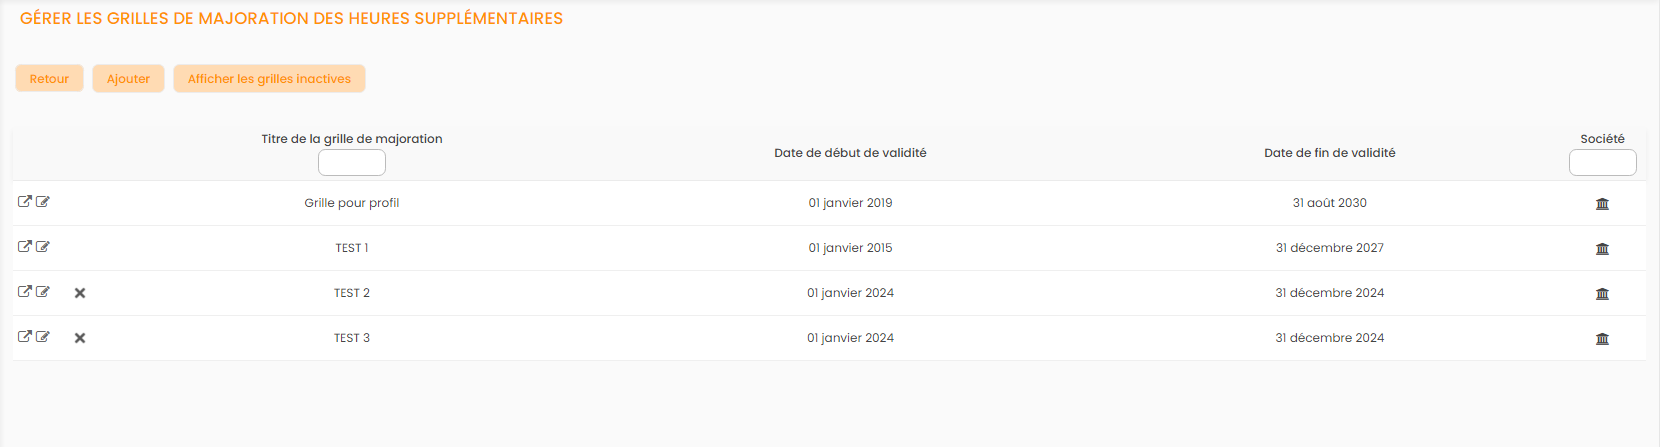Click the société icon for Grille pour profil
This screenshot has width=1660, height=447.
click(1602, 204)
